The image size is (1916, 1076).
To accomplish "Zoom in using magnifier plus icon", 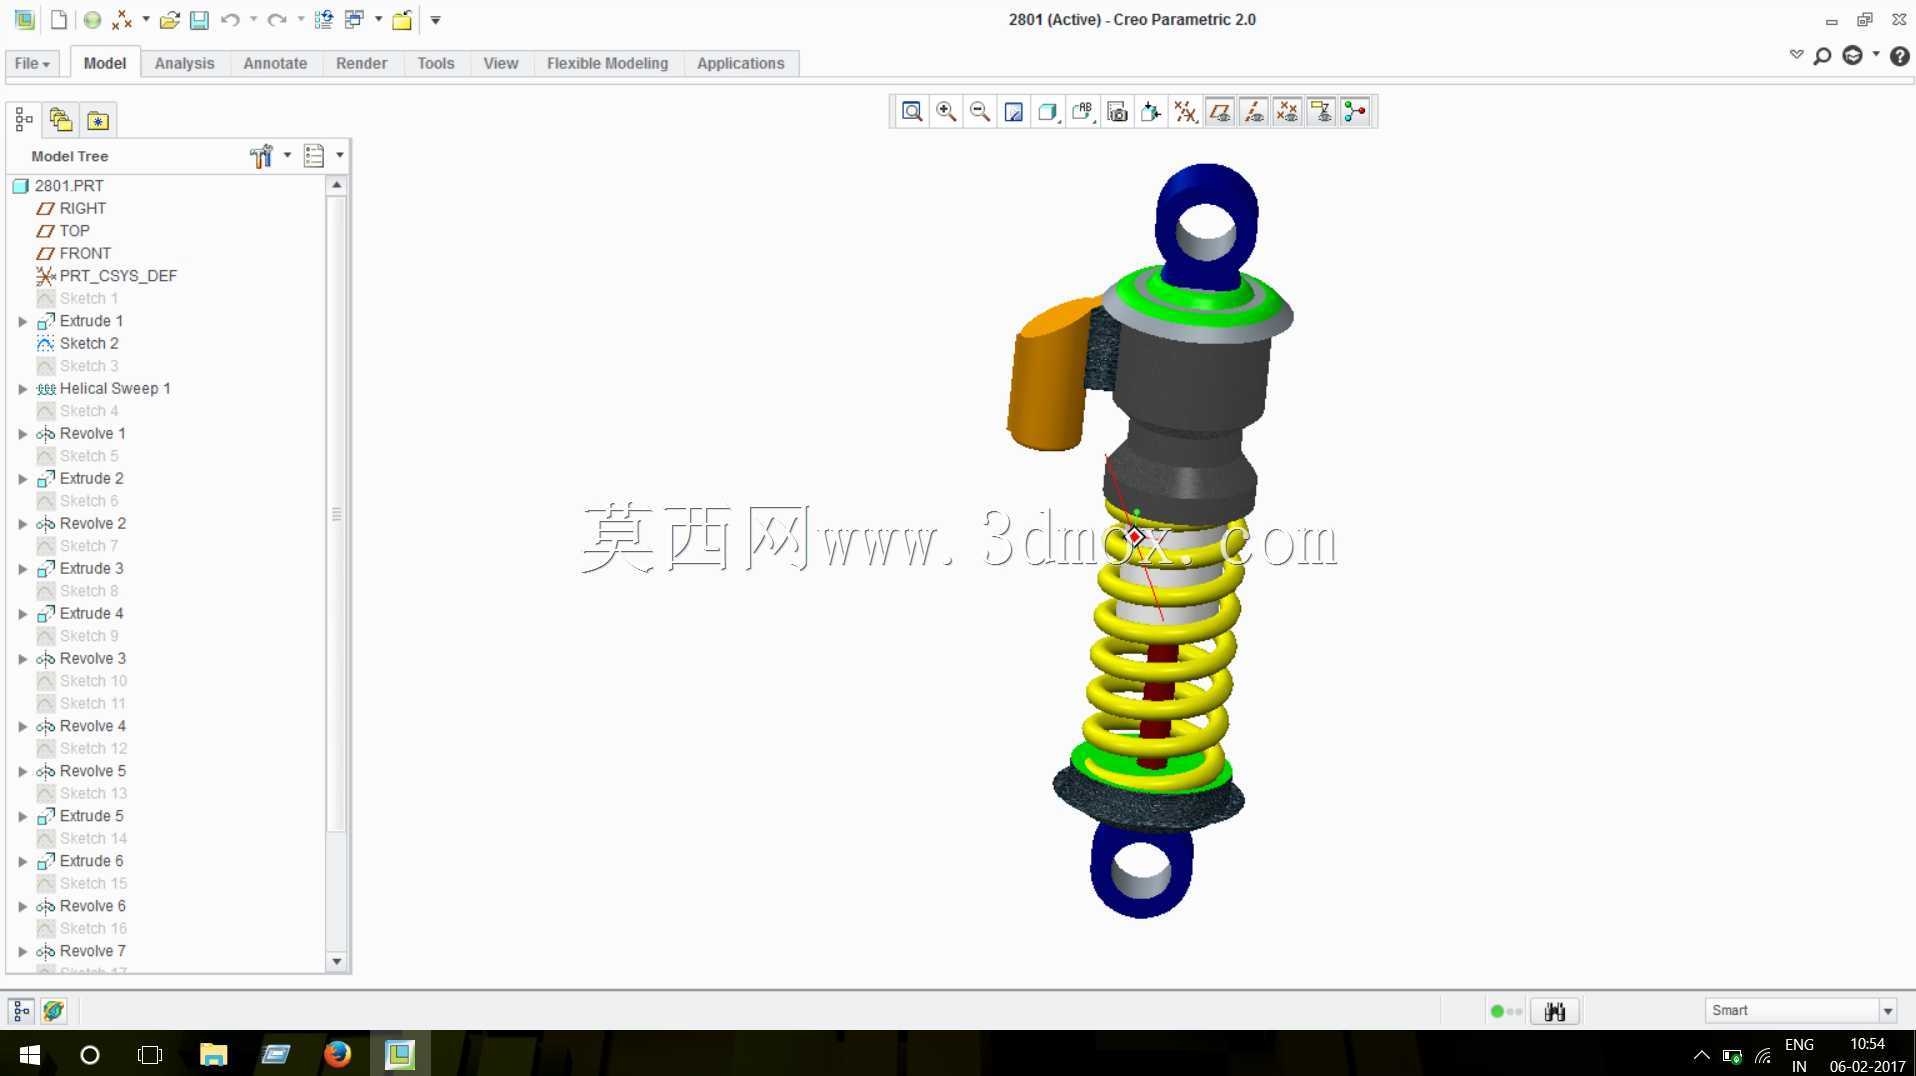I will (x=946, y=111).
